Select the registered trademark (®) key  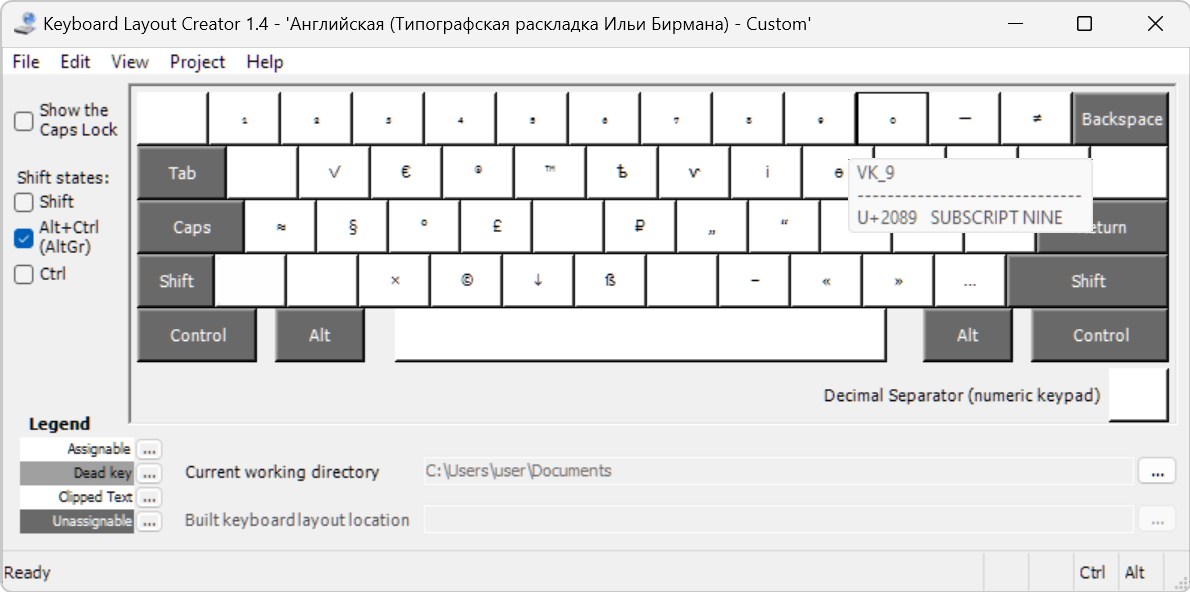click(478, 173)
